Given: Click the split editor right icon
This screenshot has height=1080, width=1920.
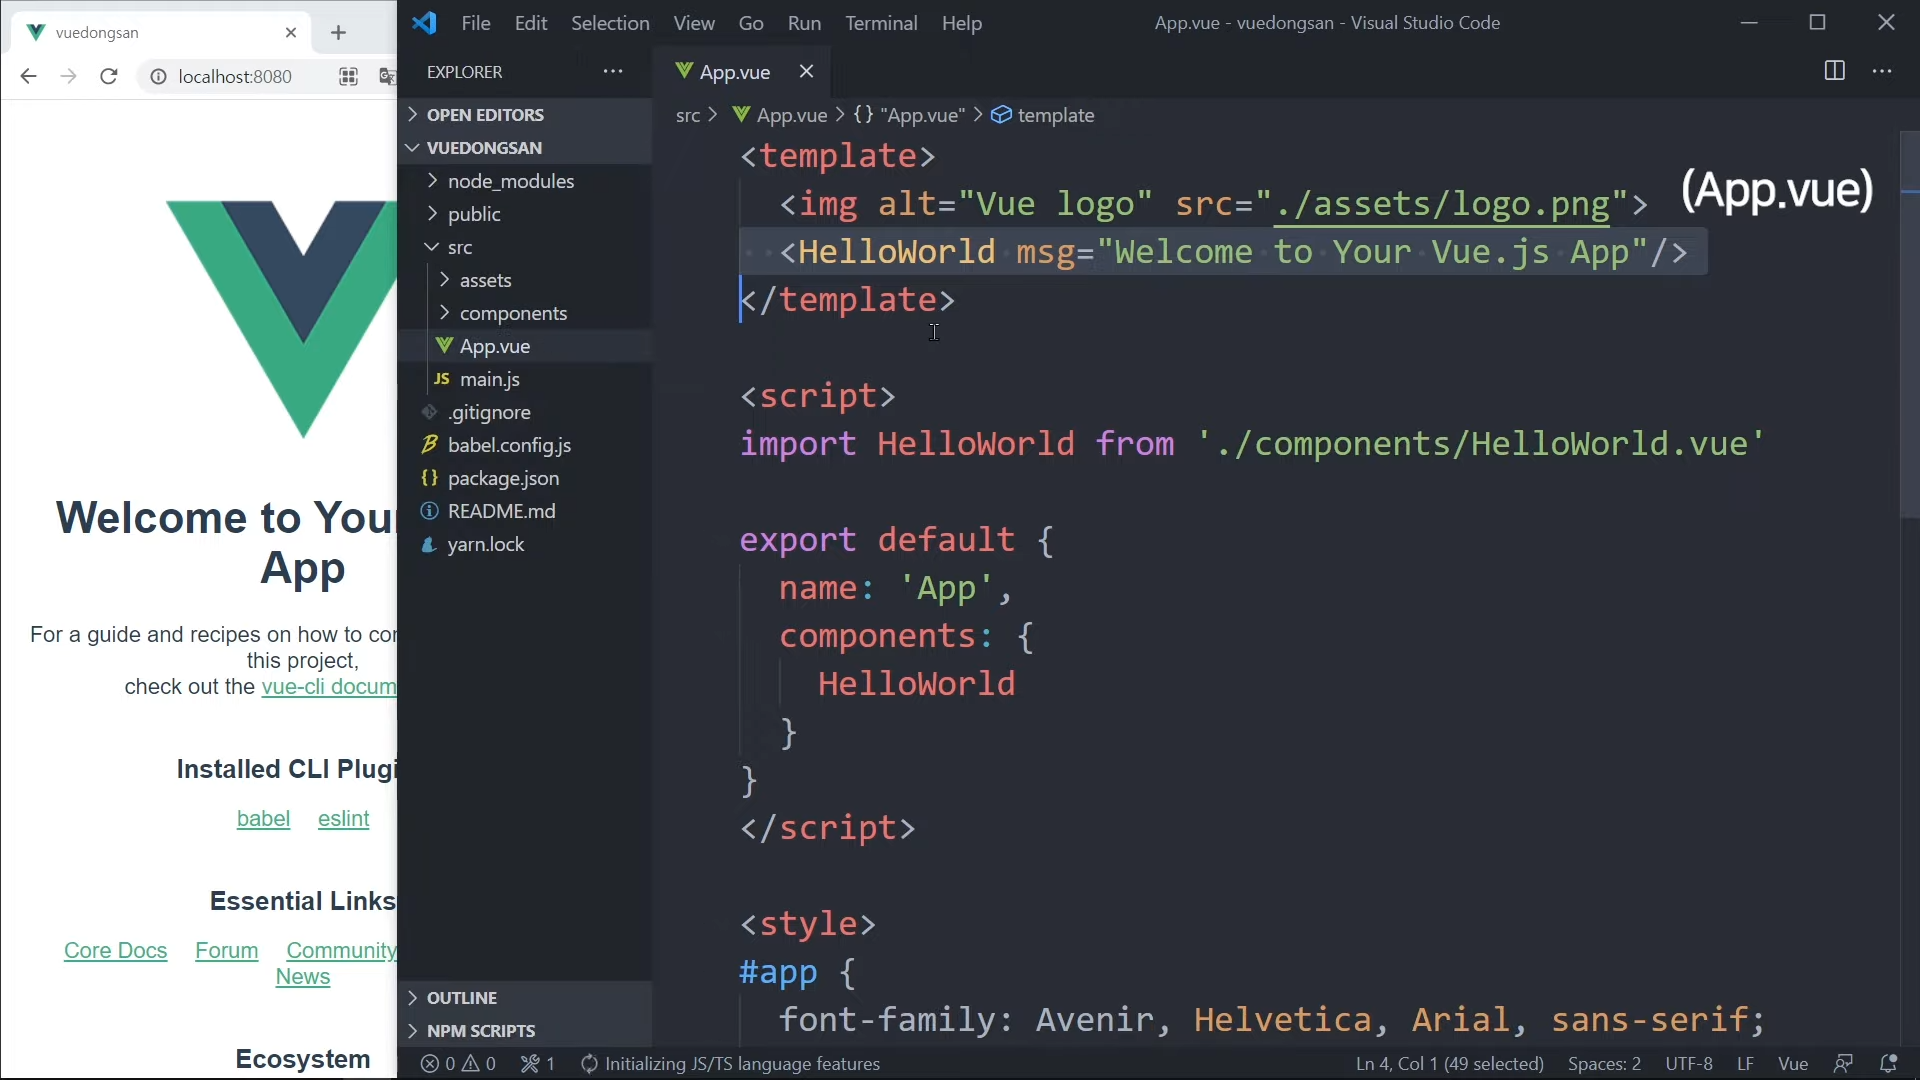Looking at the screenshot, I should coord(1834,71).
